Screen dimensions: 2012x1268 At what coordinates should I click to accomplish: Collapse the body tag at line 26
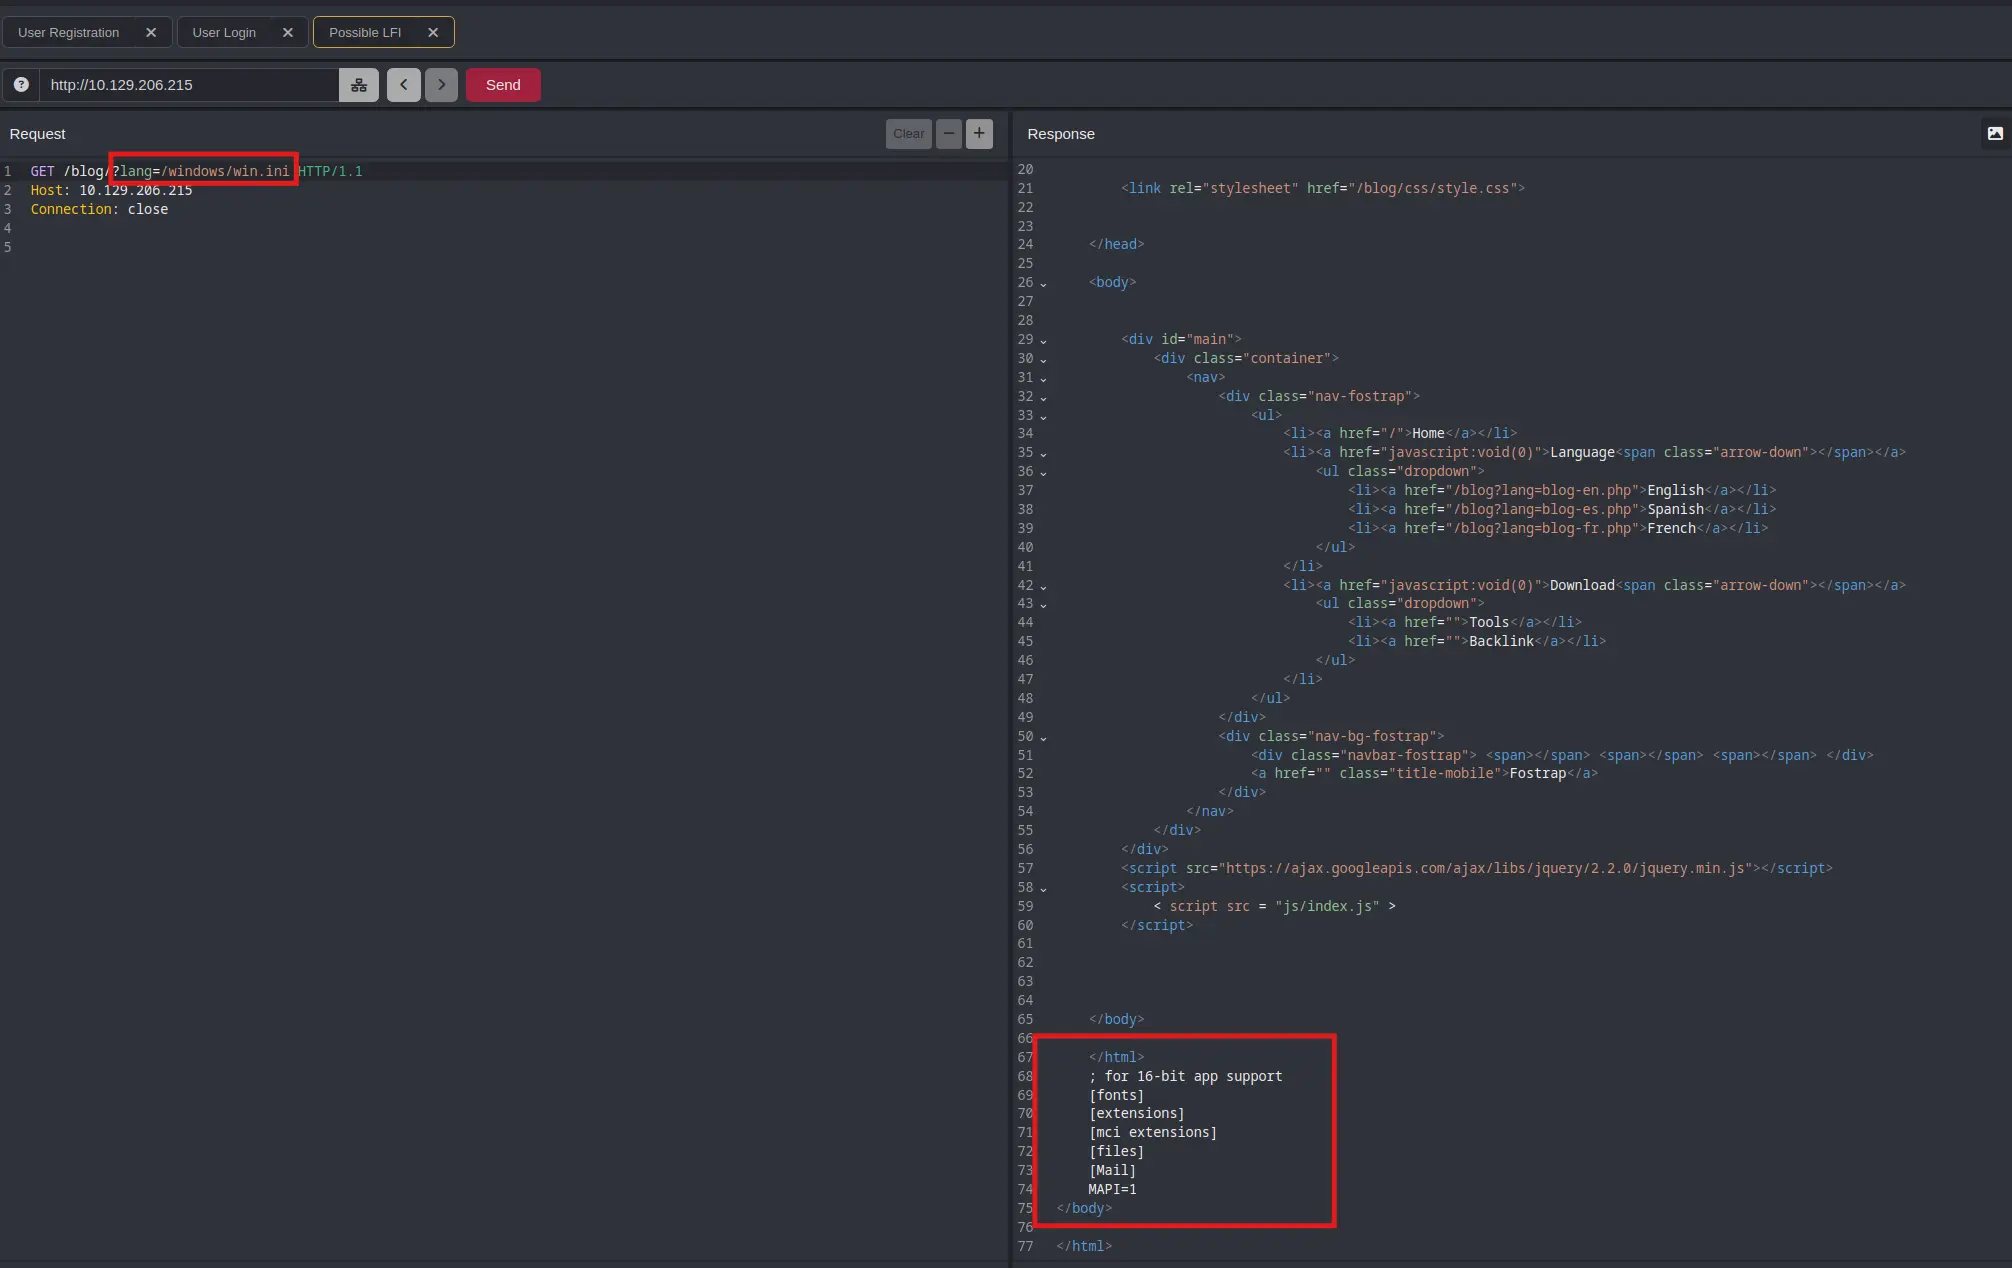(1043, 284)
